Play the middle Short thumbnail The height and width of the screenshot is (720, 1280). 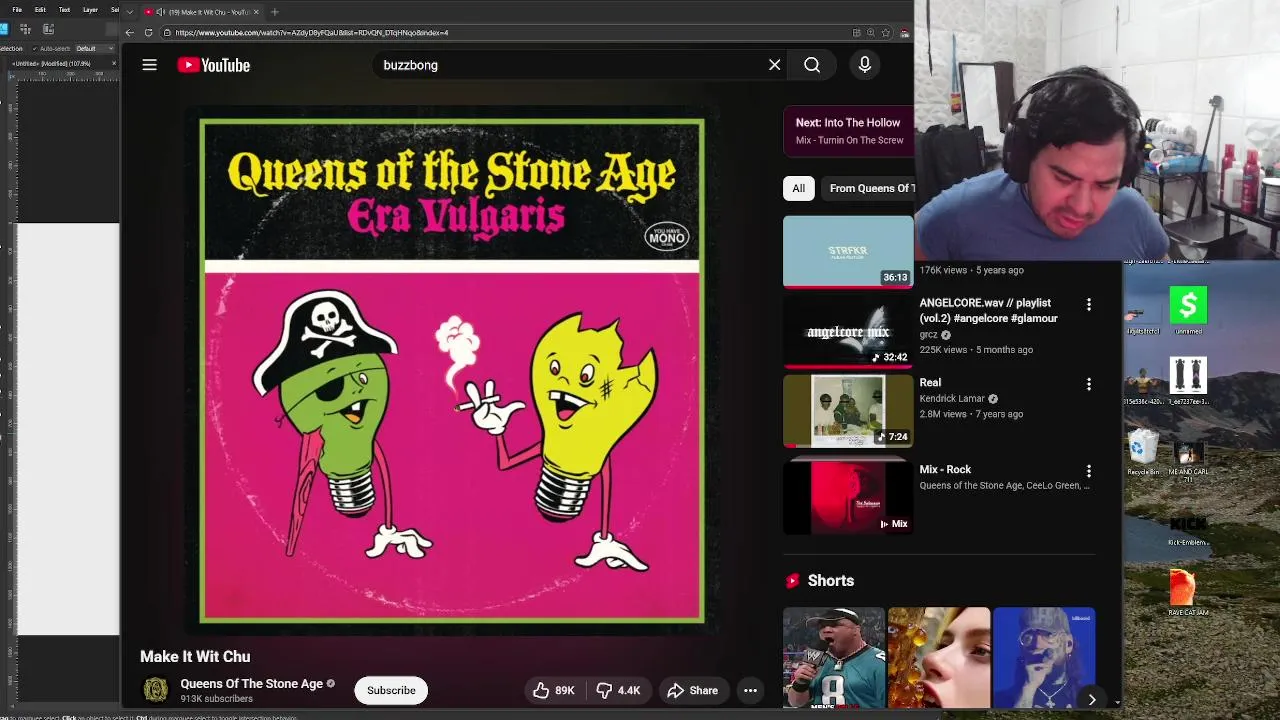(939, 658)
